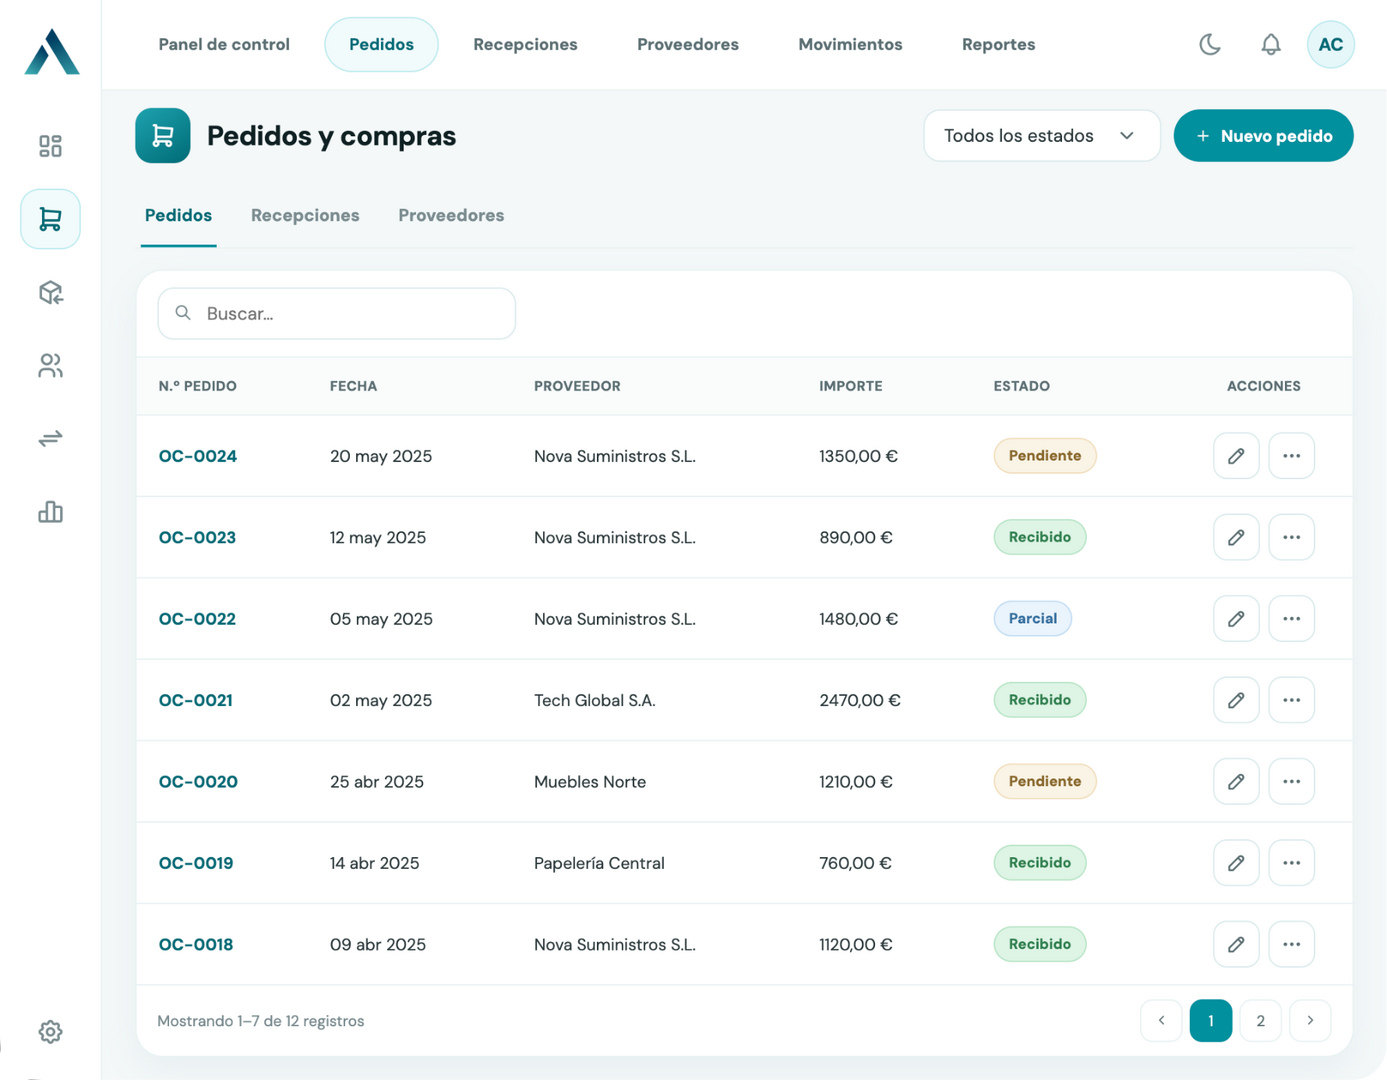1387x1080 pixels.
Task: Open settings gear icon in sidebar
Action: (x=50, y=1031)
